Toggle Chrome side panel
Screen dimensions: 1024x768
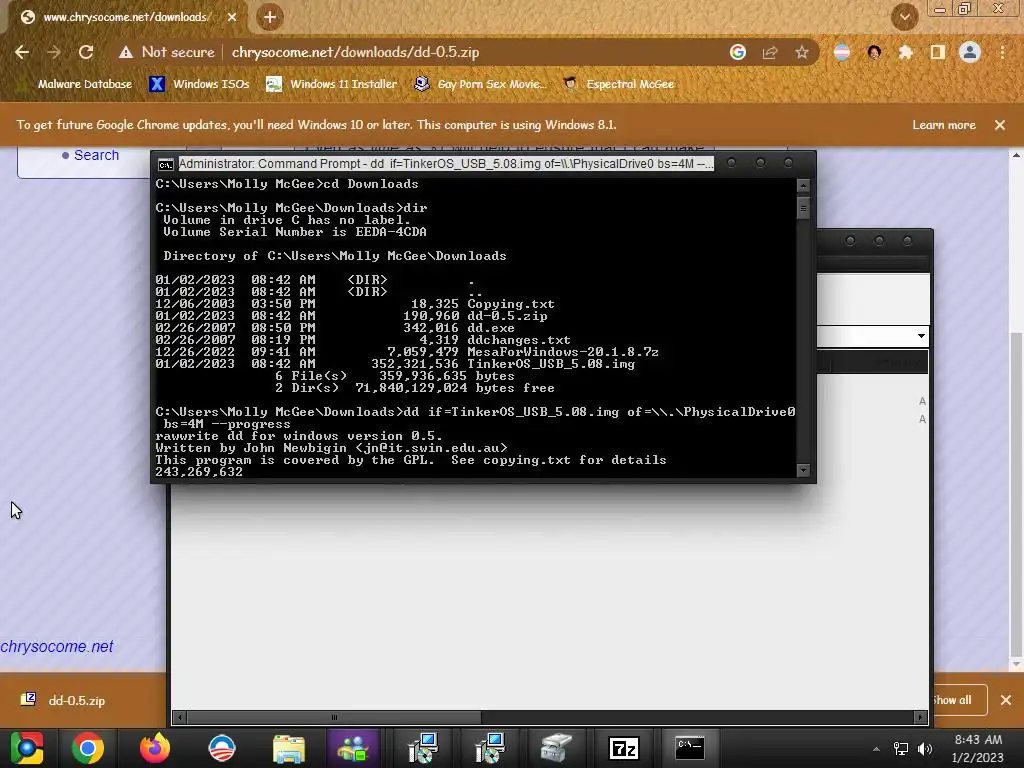[x=938, y=52]
